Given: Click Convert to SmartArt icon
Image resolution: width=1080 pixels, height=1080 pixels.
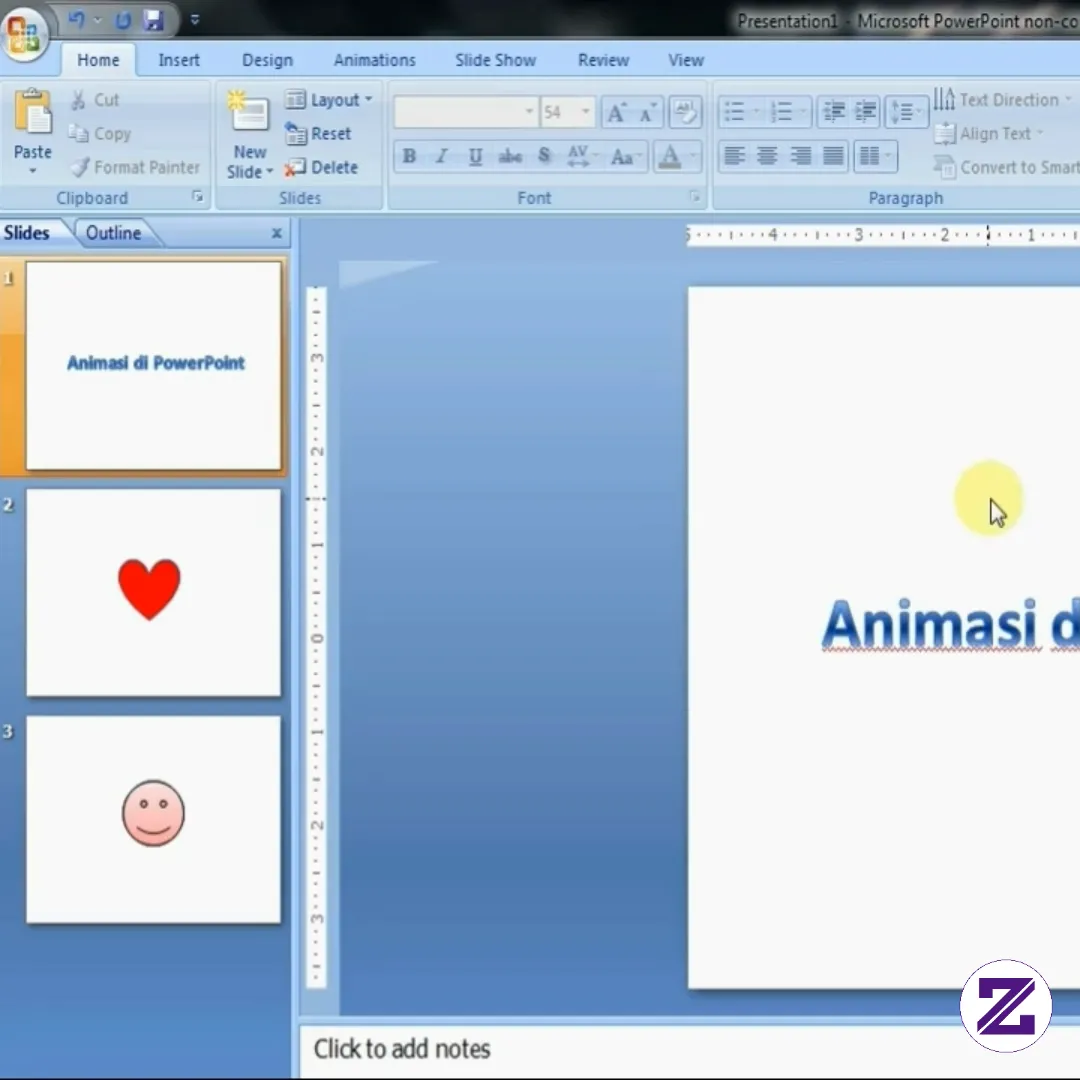Looking at the screenshot, I should (944, 167).
